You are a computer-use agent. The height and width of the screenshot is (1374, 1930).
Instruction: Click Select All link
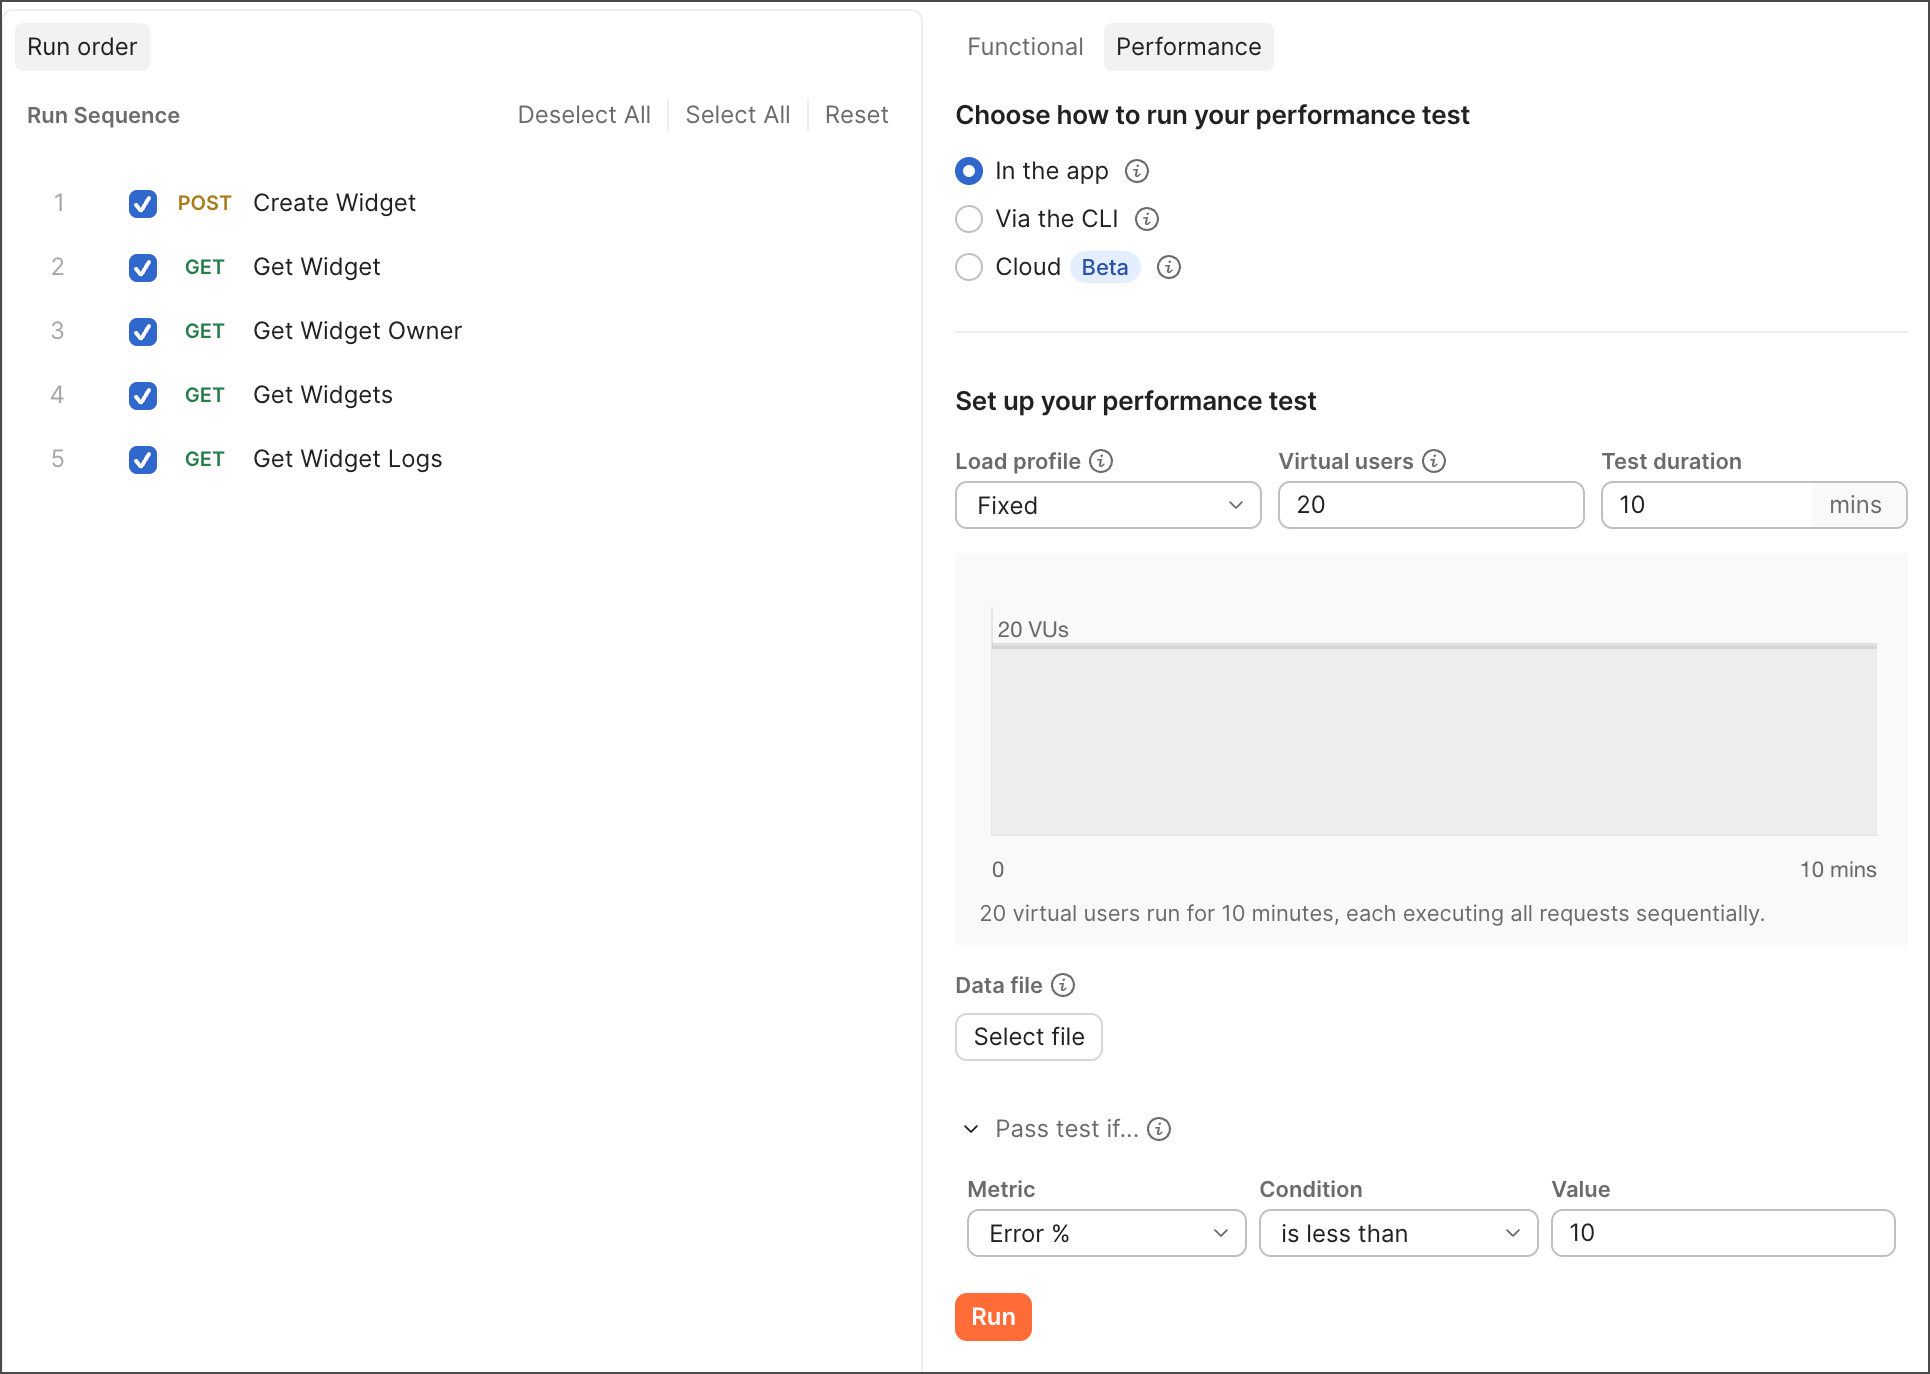738,115
